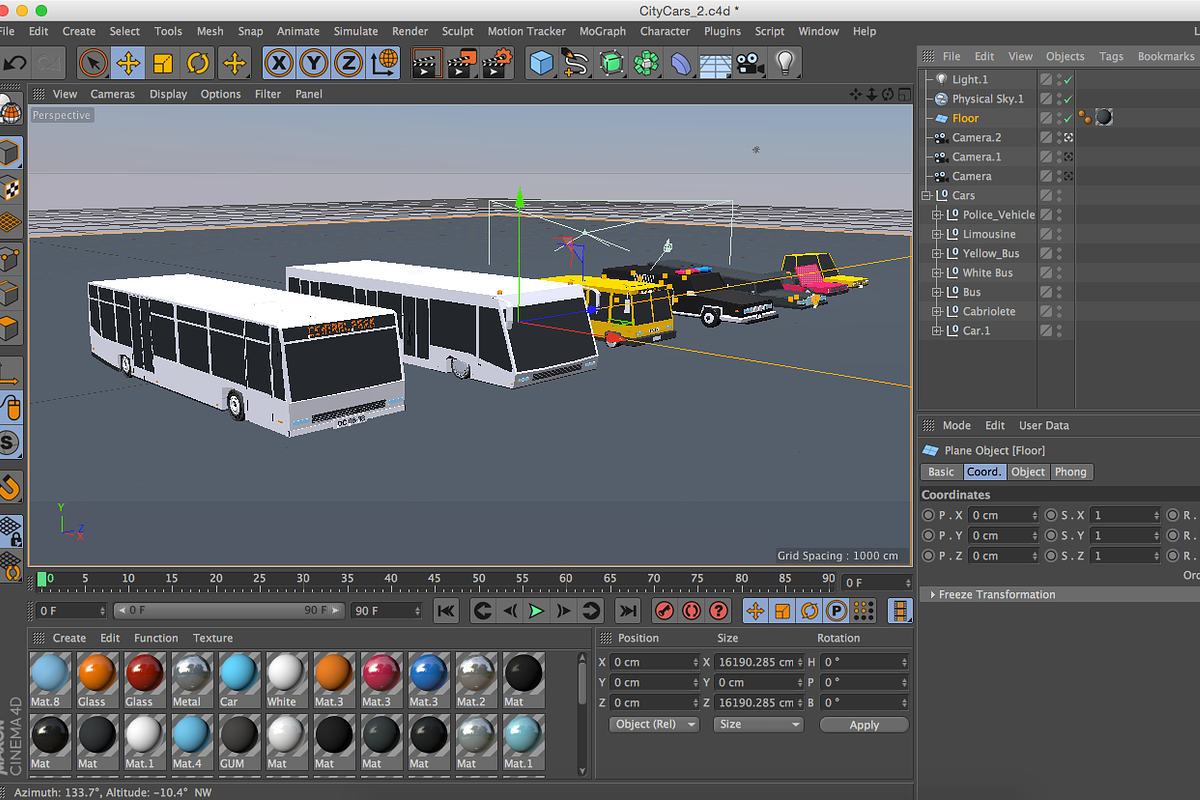Activate the Rotate tool in top toolbar

coord(198,64)
